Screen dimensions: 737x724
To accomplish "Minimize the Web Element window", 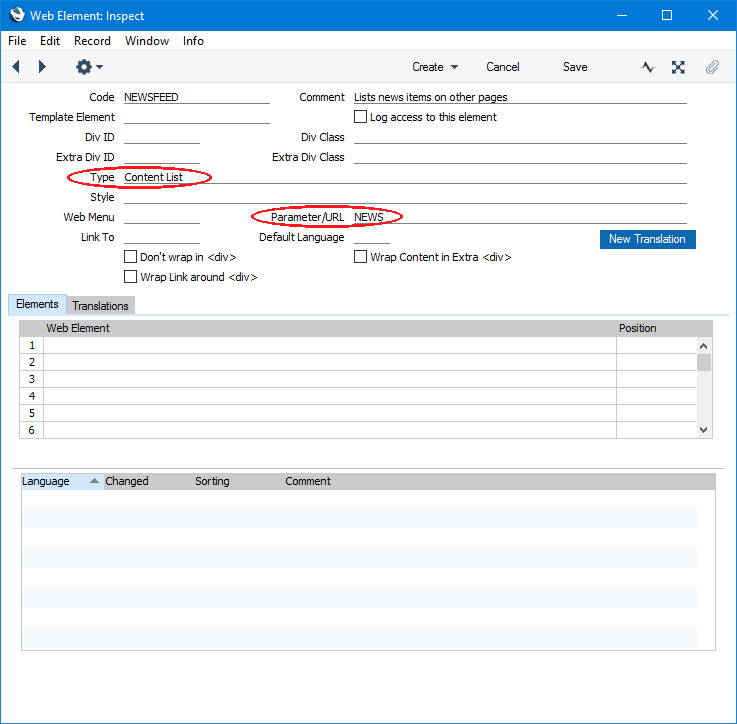I will (622, 16).
